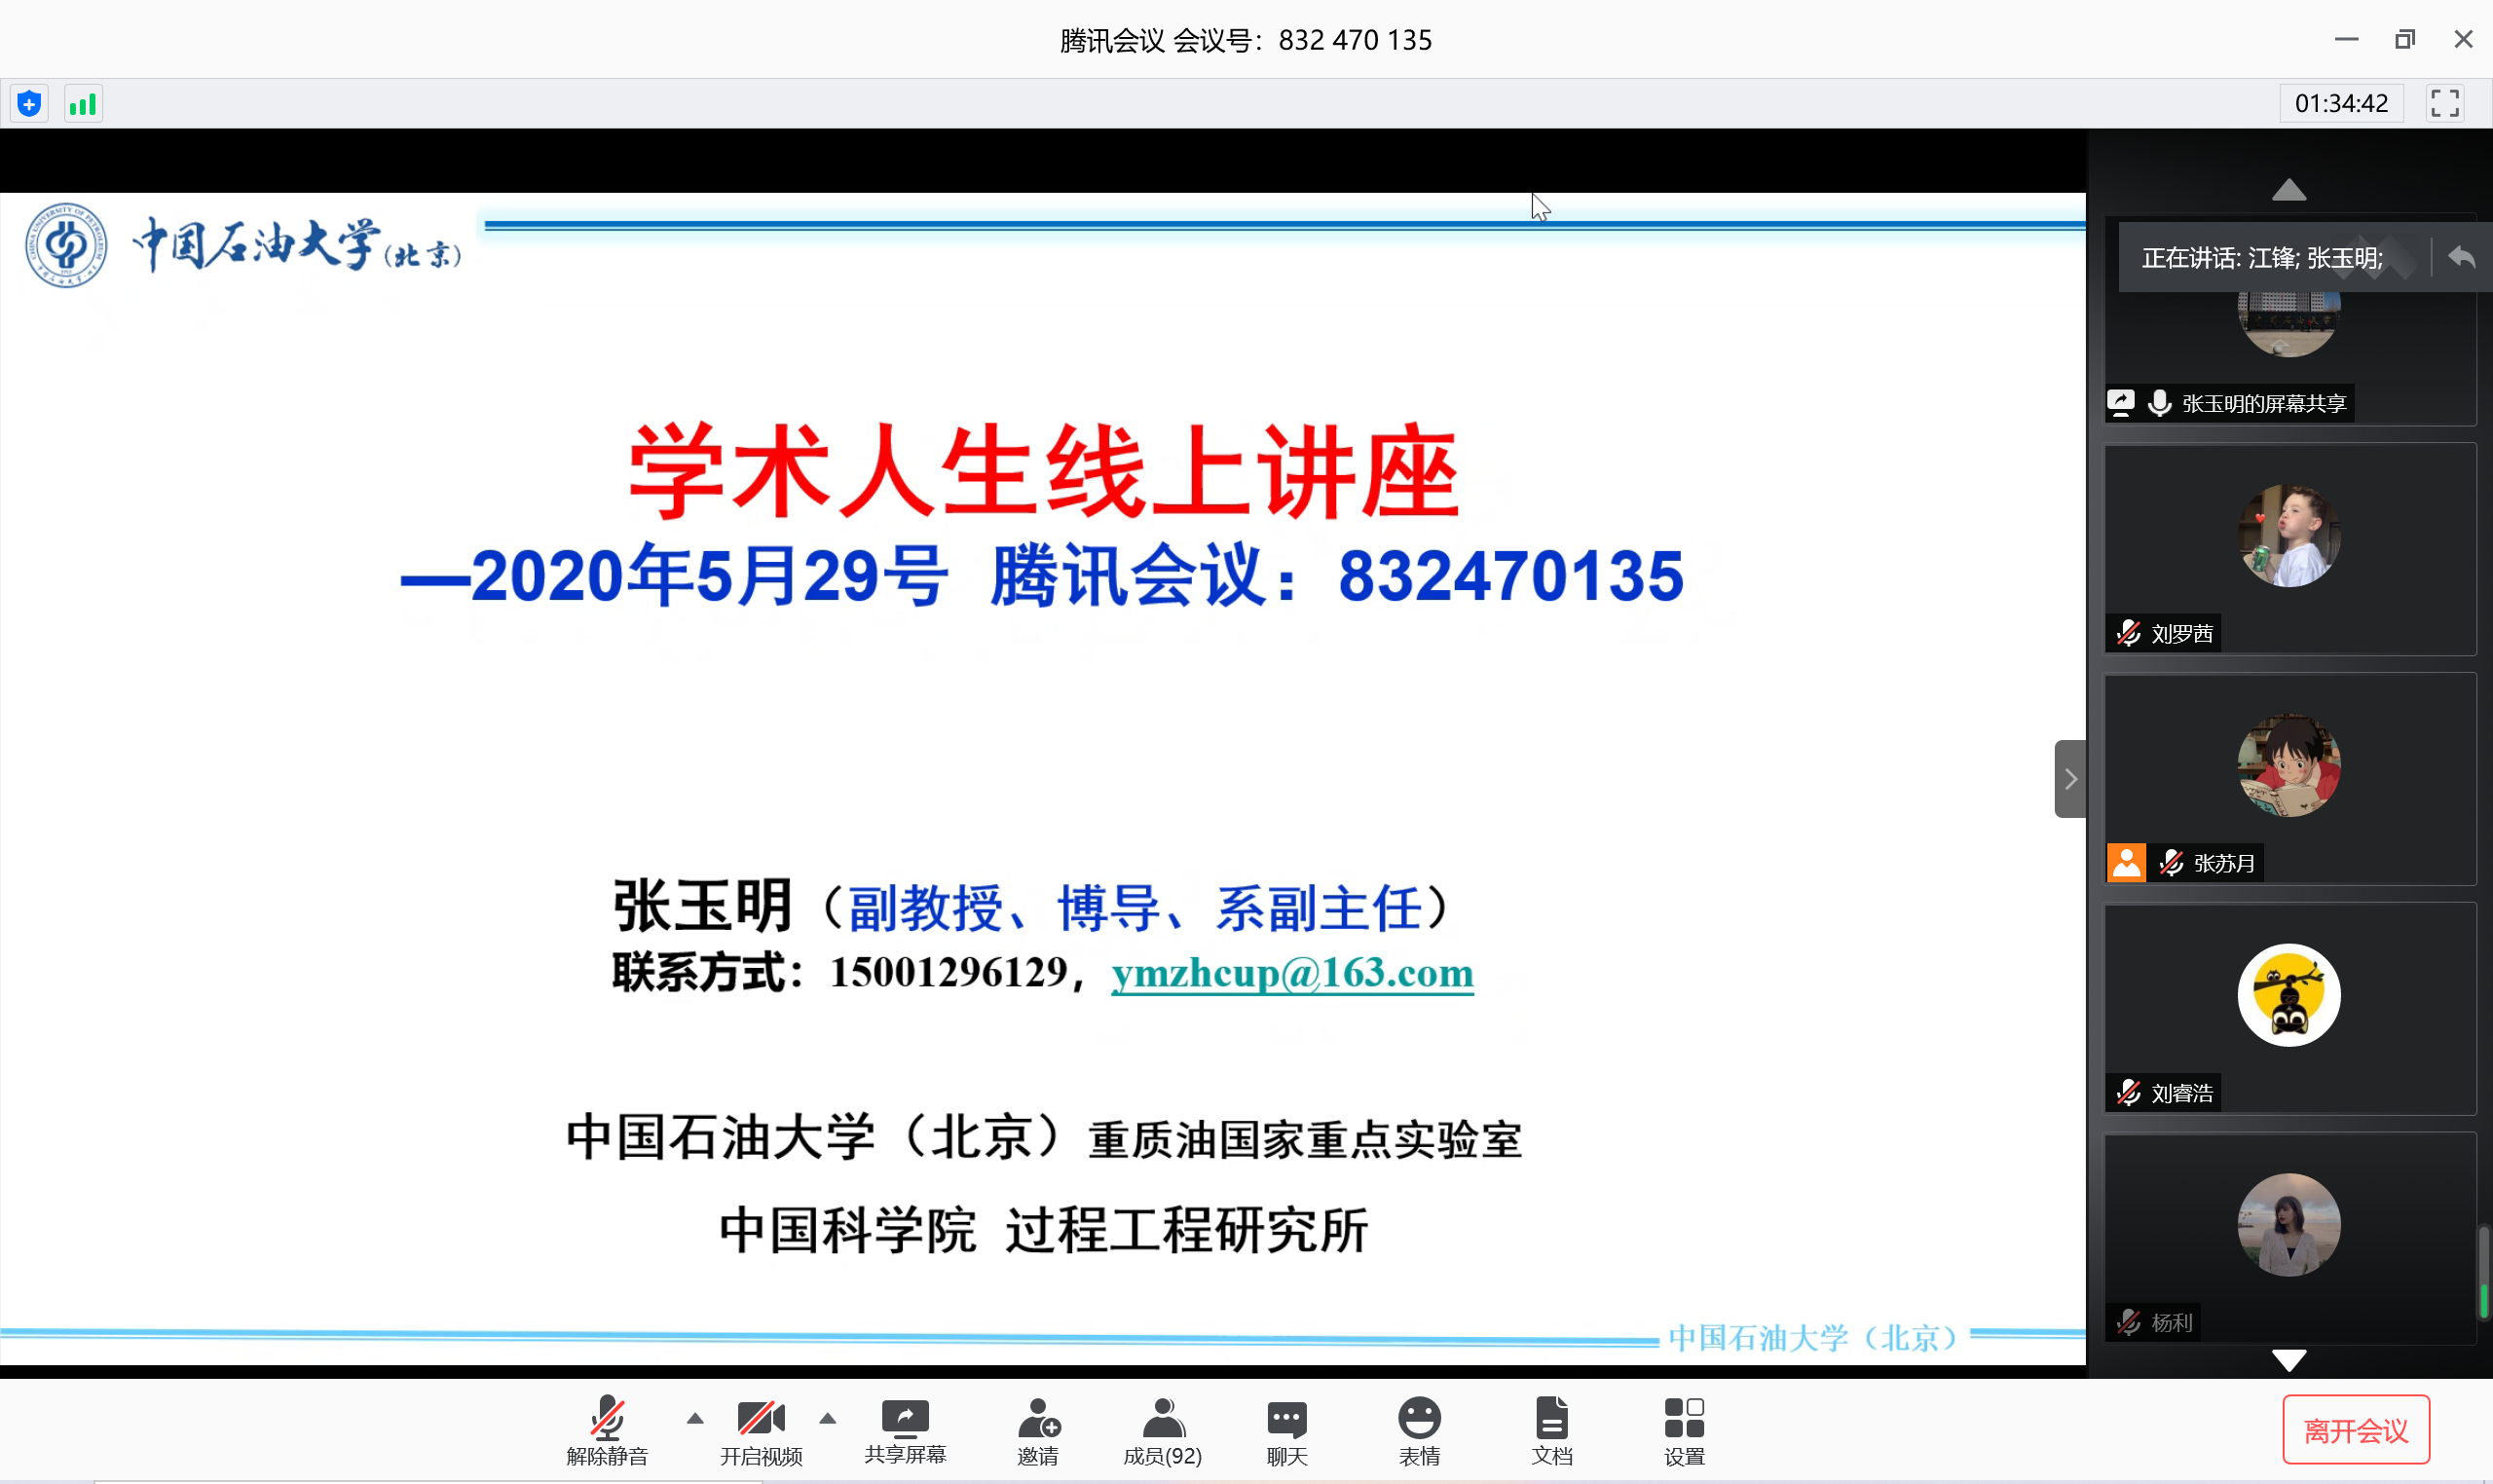Open the meeting security shield menu
2493x1484 pixels.
28,102
